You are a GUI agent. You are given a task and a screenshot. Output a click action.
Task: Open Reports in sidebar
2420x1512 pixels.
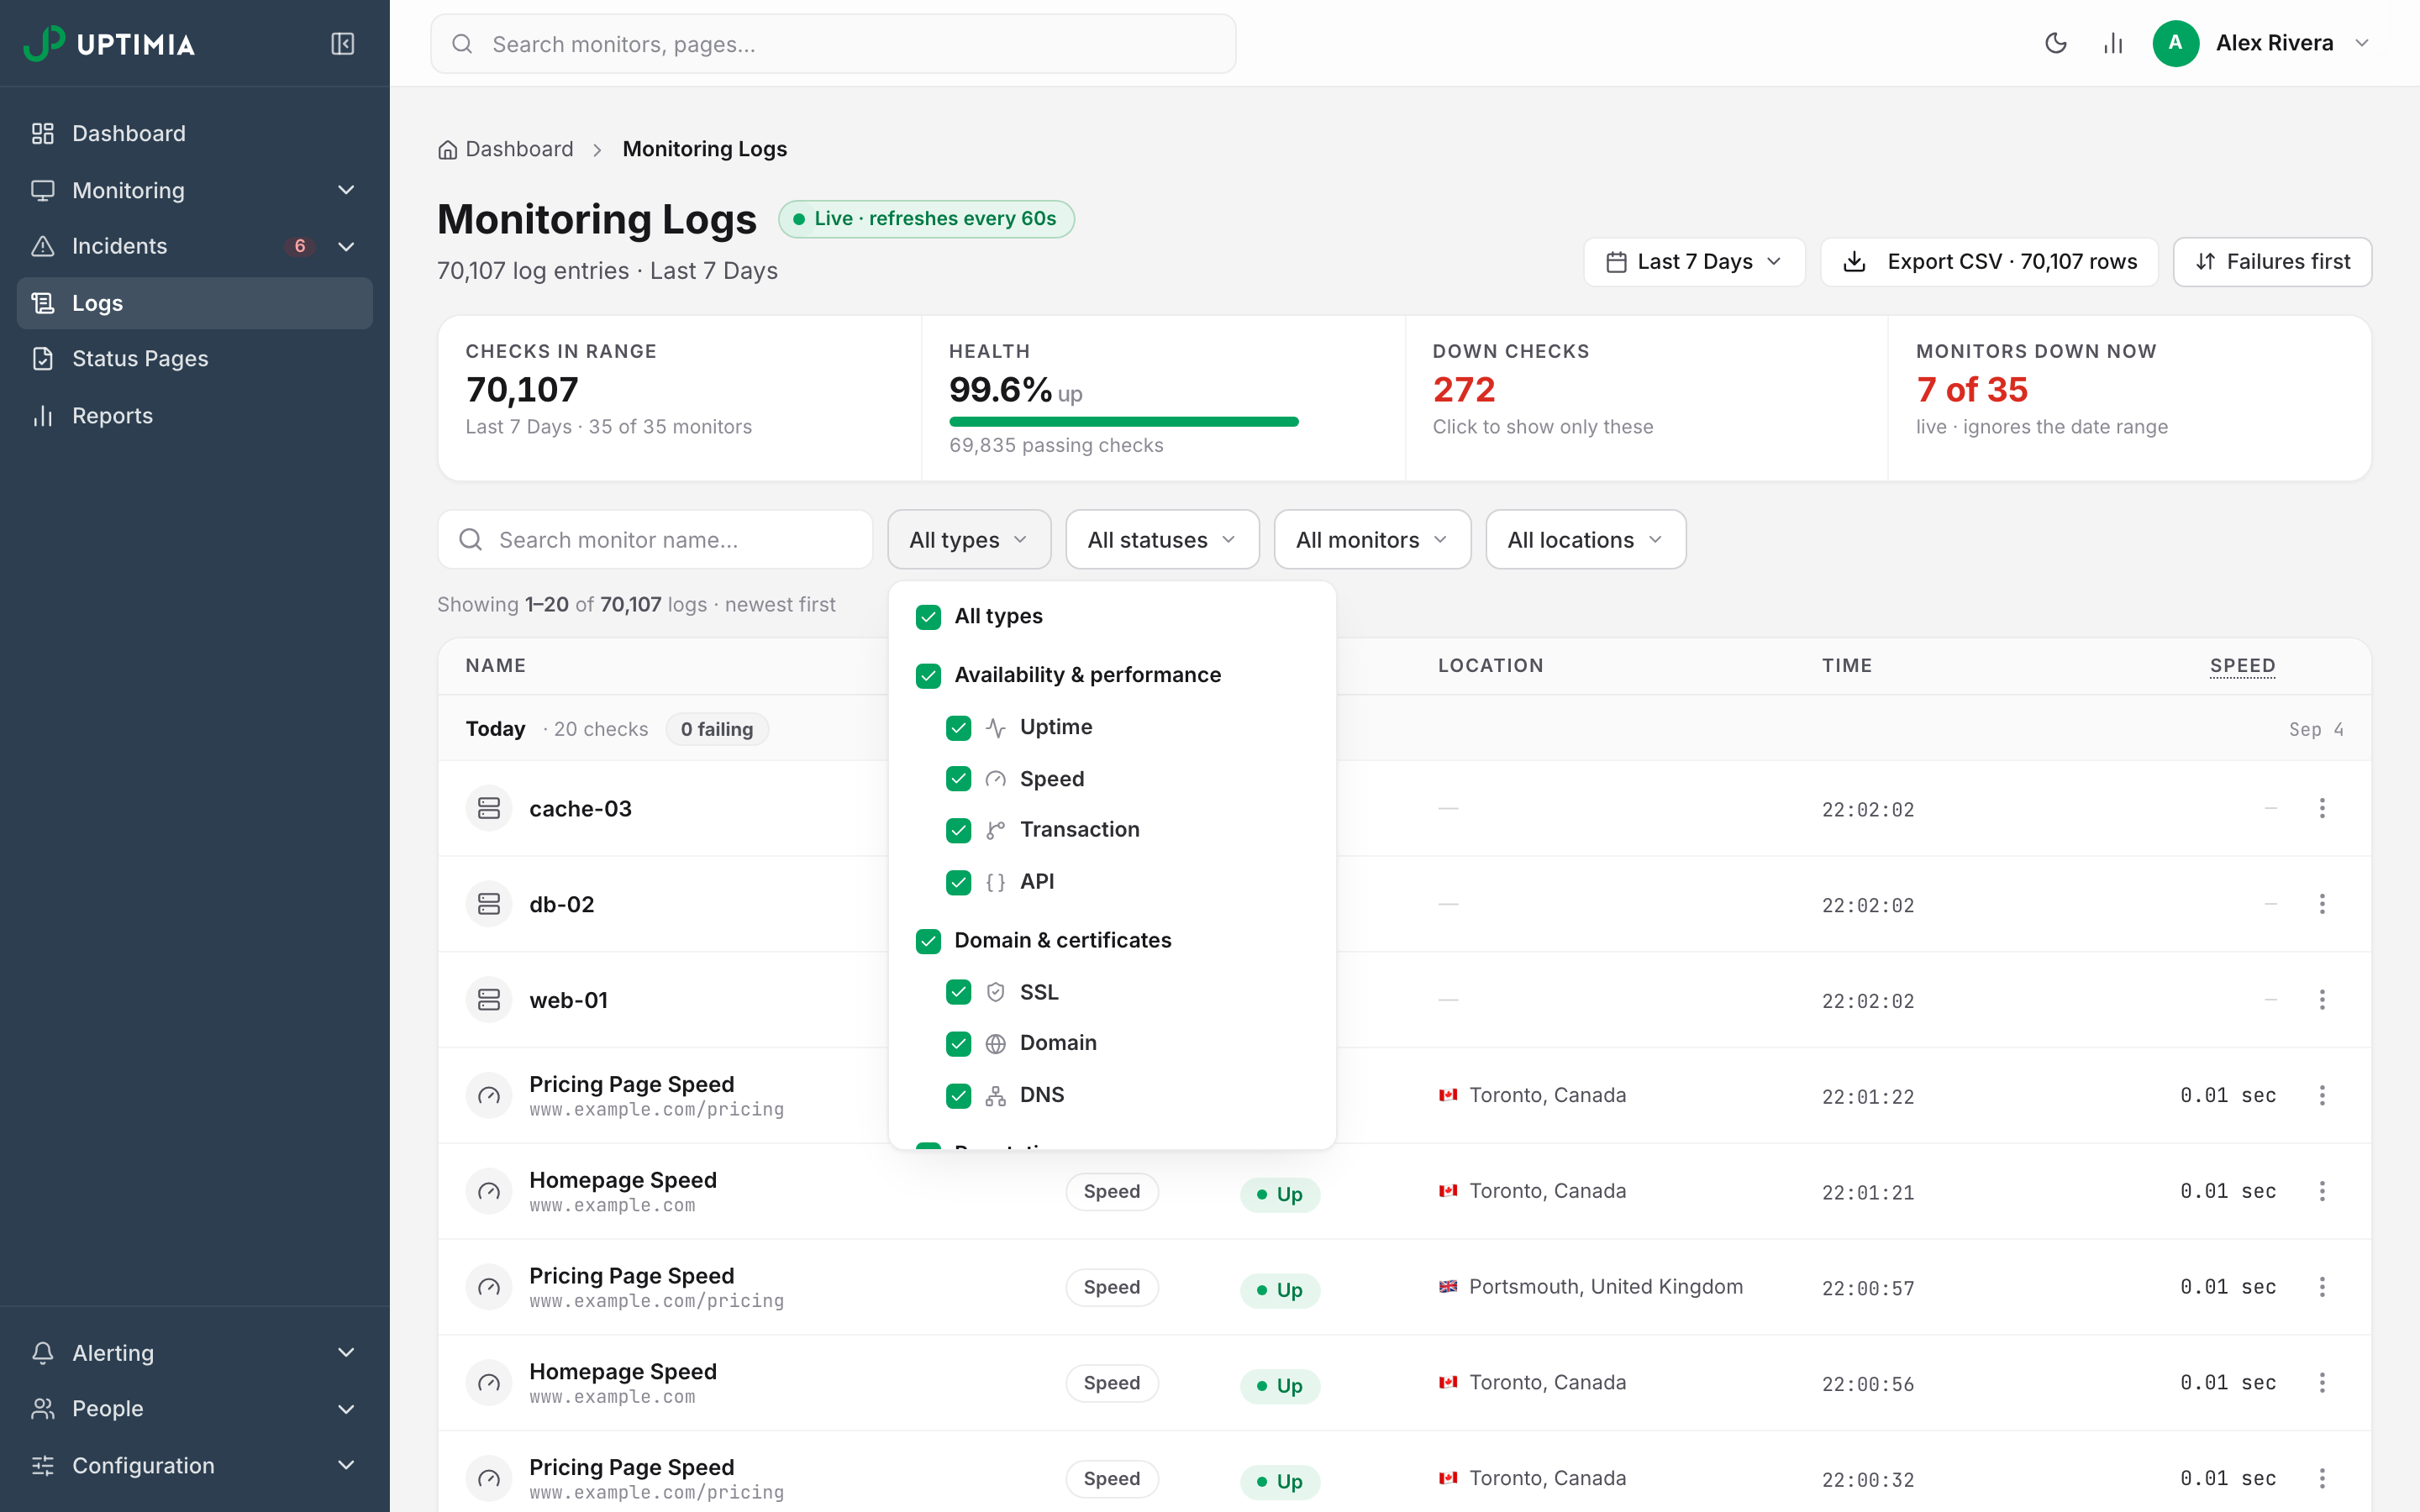pos(195,415)
